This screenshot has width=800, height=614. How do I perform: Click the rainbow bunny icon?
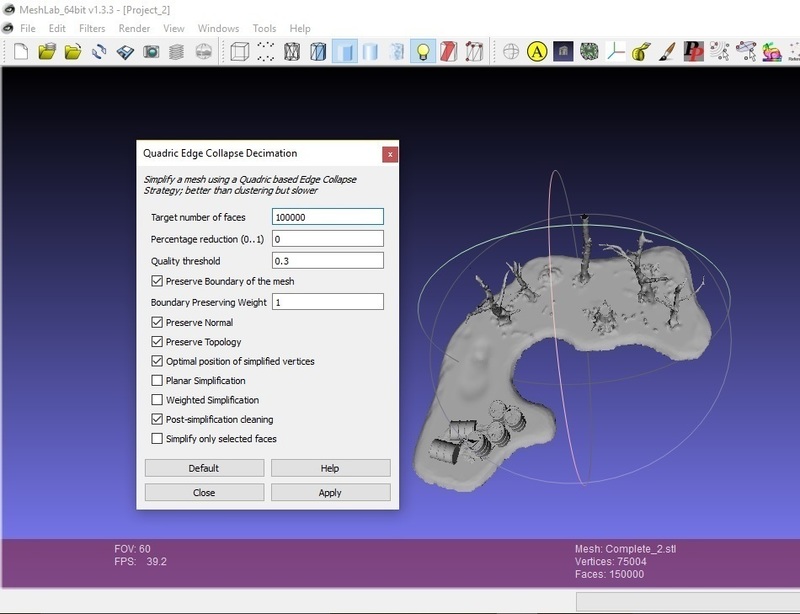(772, 52)
